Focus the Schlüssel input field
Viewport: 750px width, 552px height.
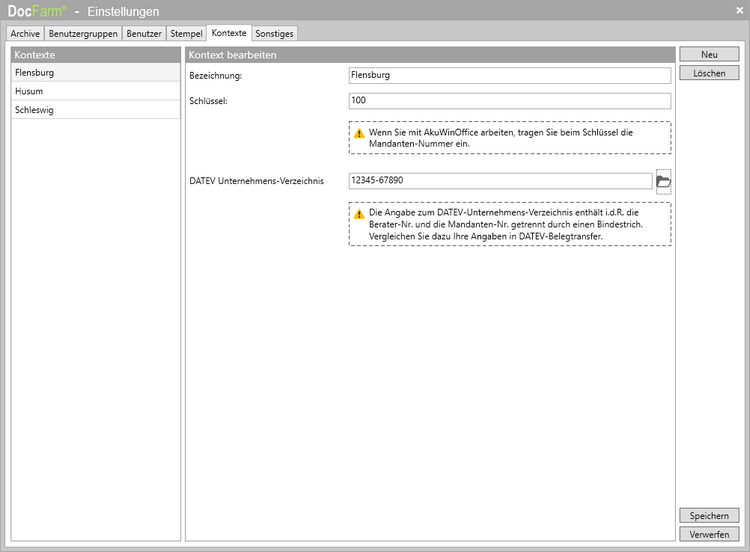pos(509,101)
